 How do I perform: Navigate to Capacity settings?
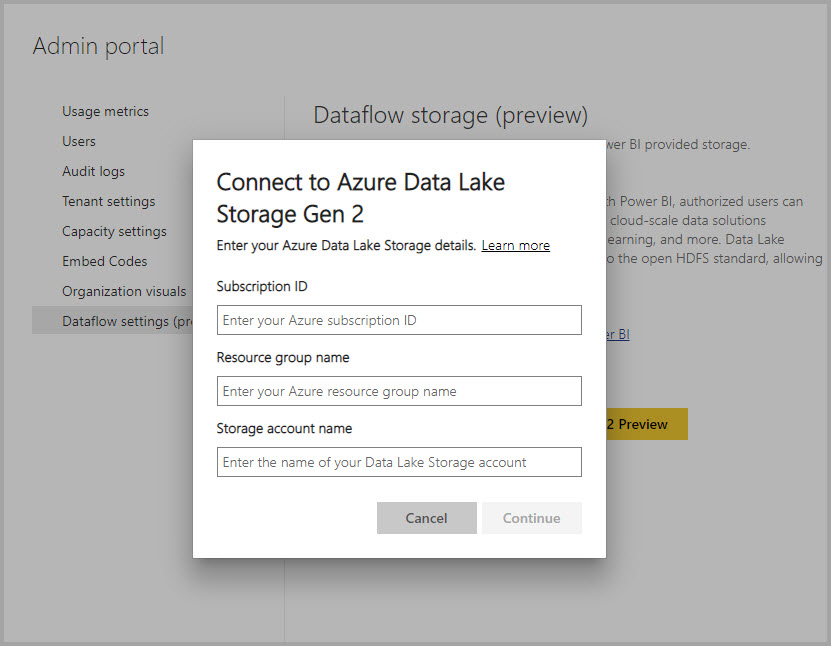114,231
